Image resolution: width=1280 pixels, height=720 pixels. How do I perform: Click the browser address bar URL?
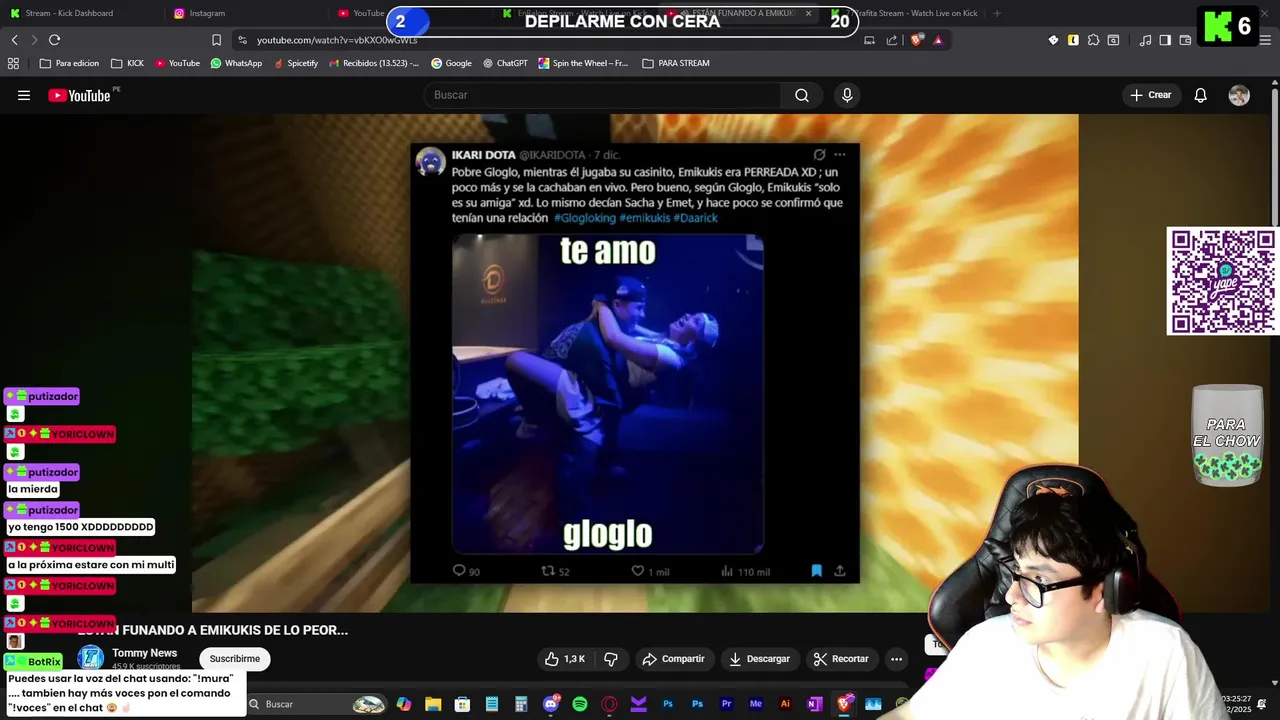click(337, 40)
